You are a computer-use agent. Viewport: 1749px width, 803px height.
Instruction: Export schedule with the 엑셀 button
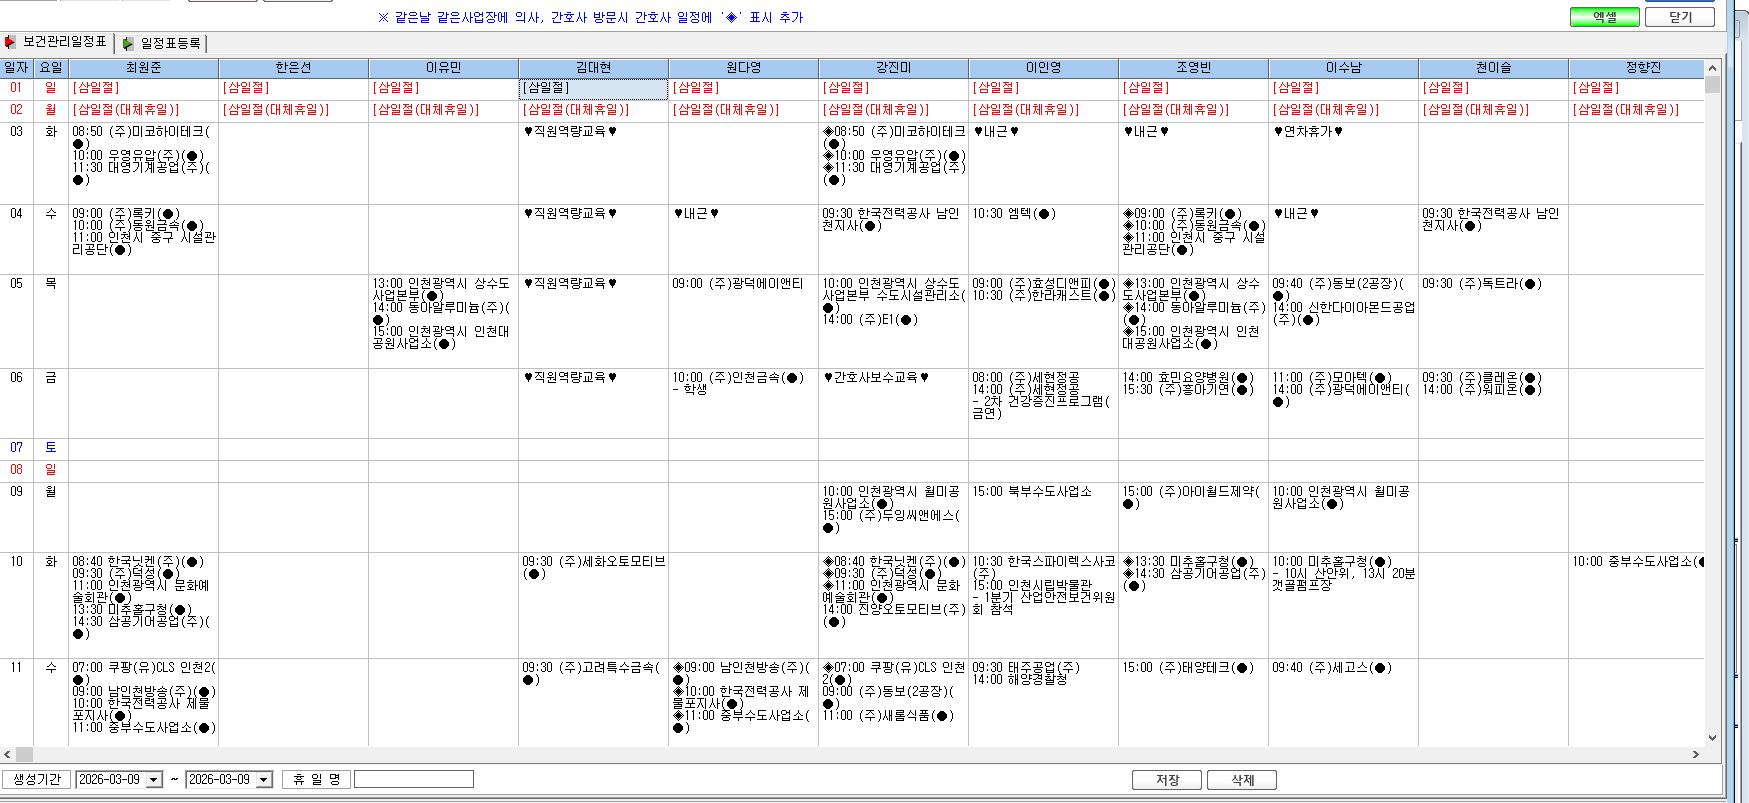[1604, 17]
